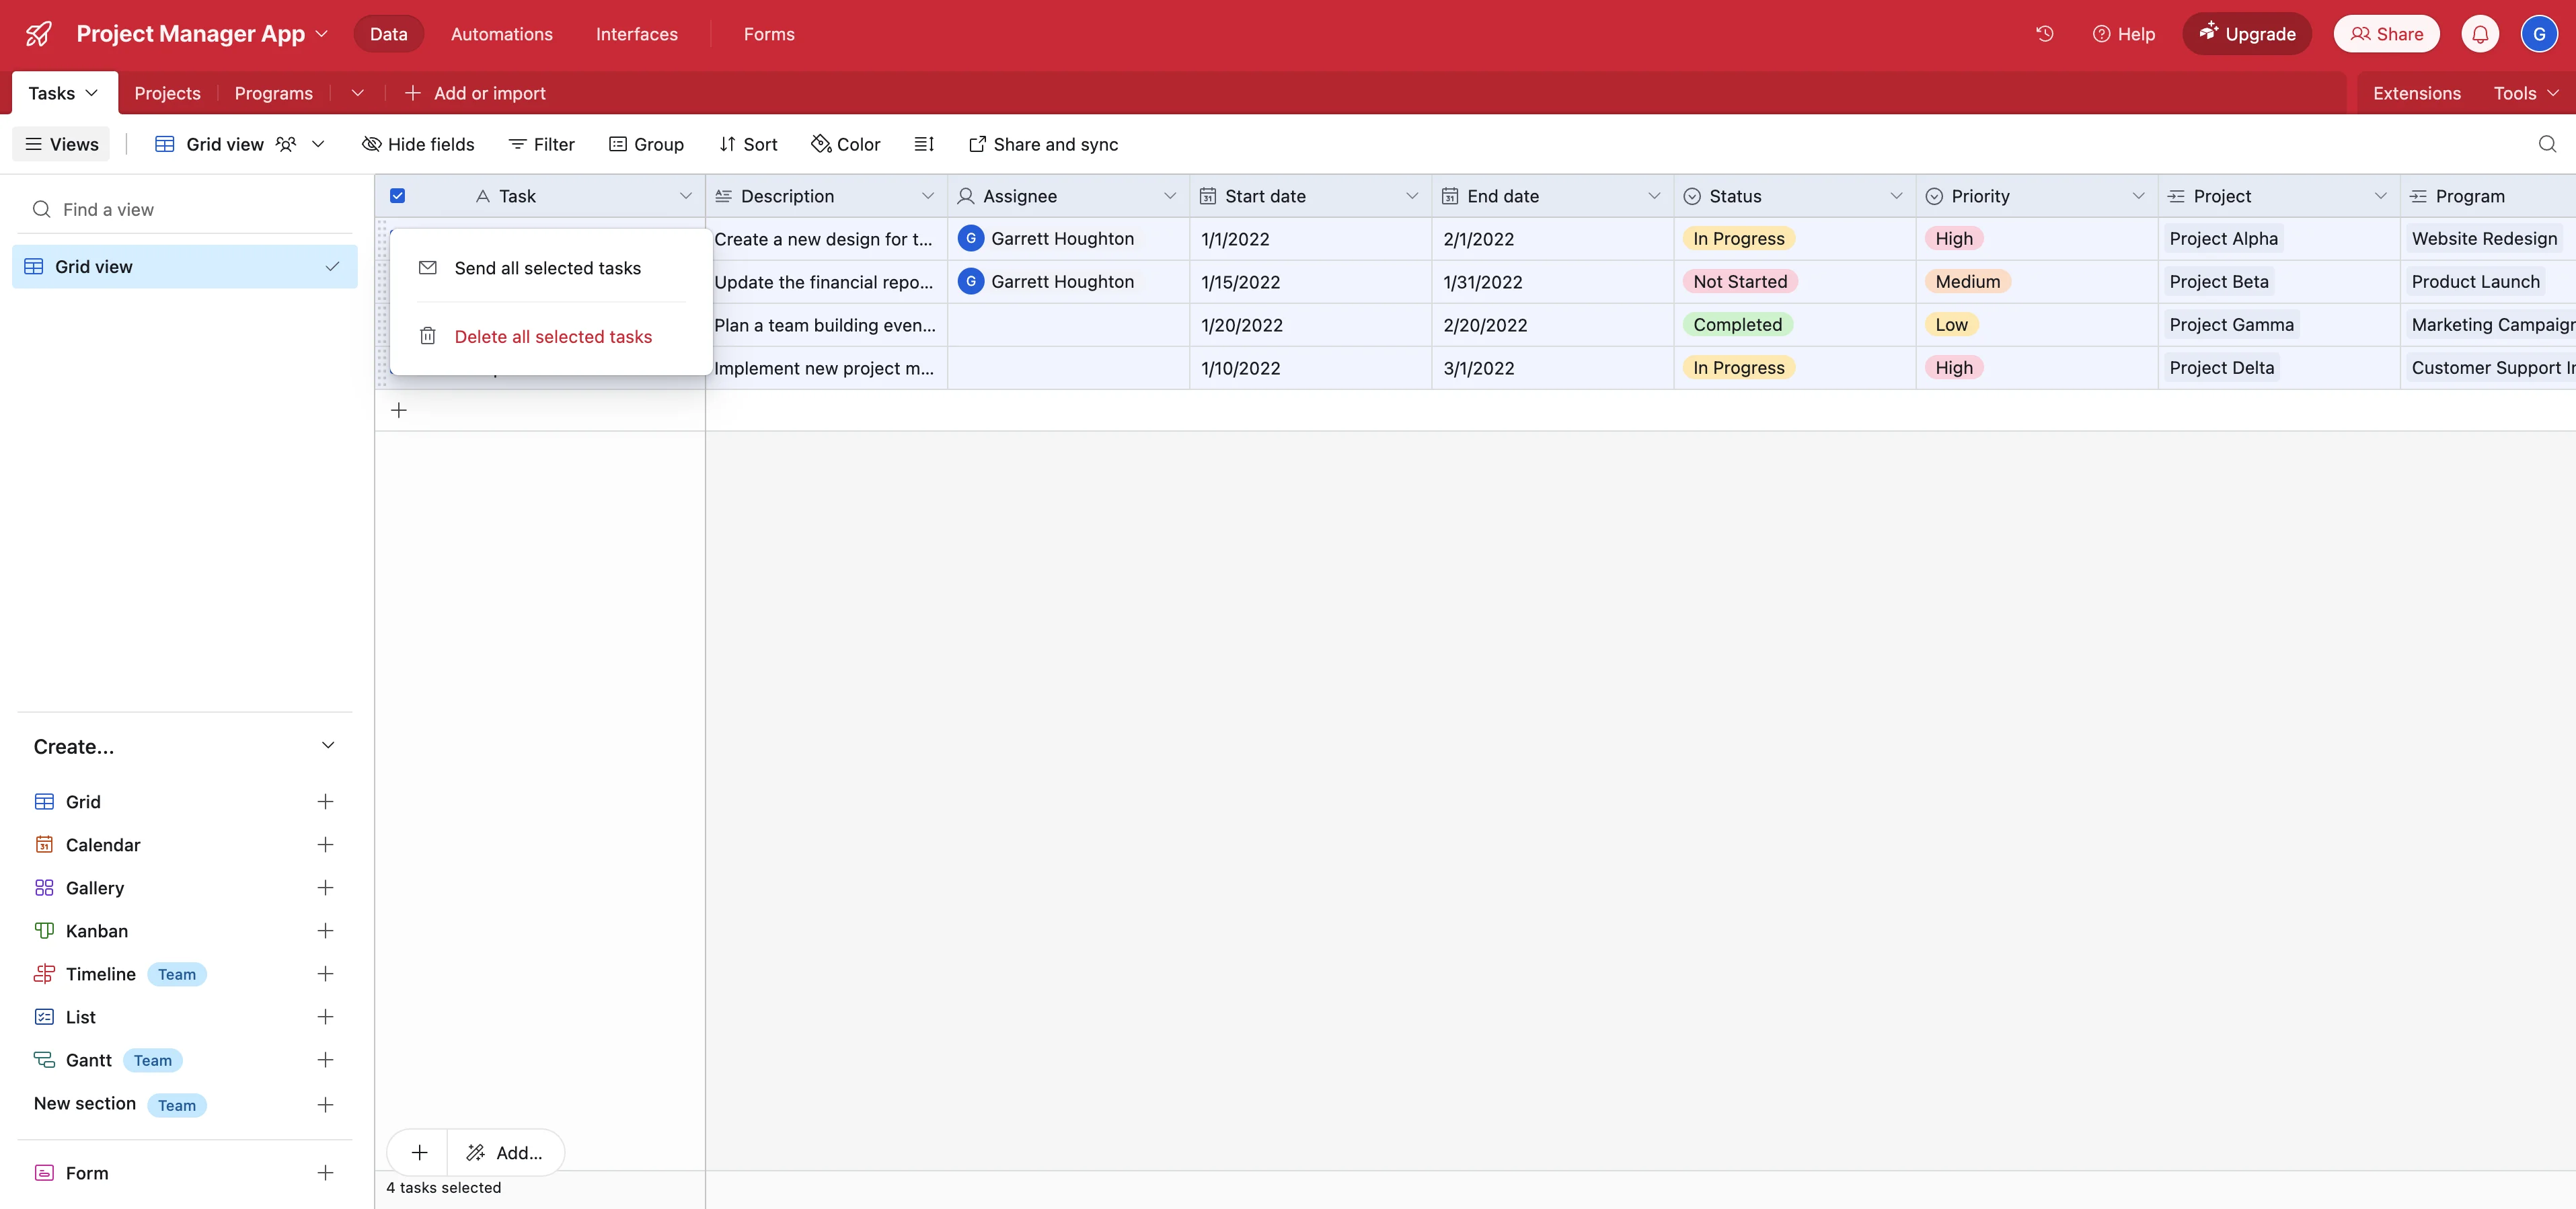The image size is (2576, 1209).
Task: Click the search magnifier icon
Action: coord(2546,144)
